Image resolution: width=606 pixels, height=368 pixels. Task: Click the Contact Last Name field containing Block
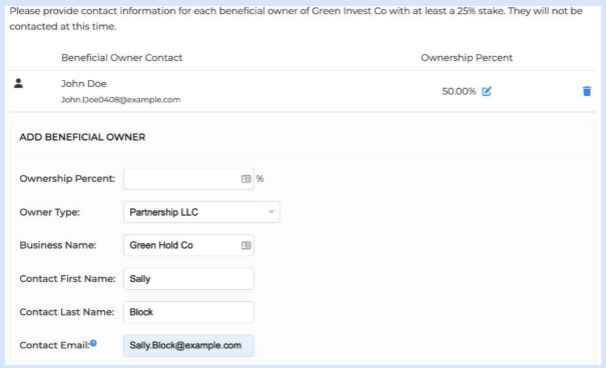pos(188,312)
